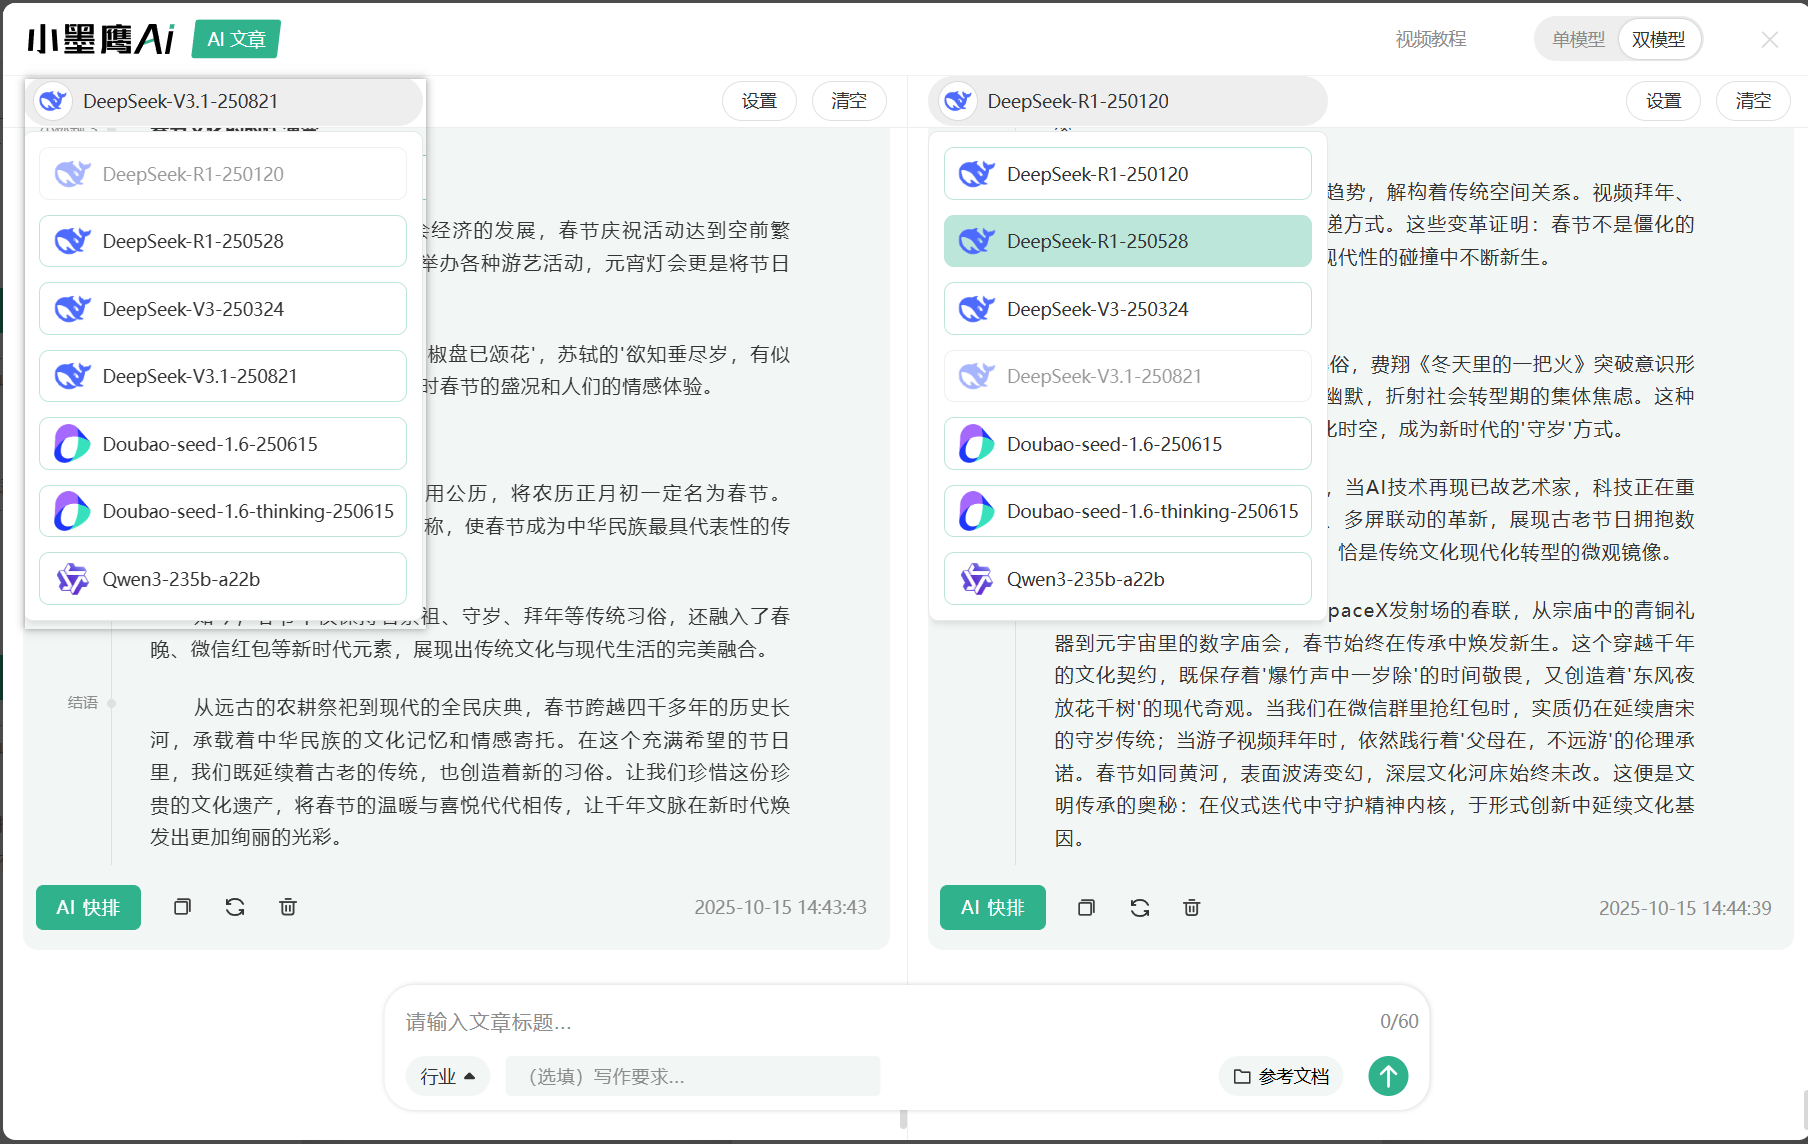Click the copy icon in right panel
This screenshot has width=1808, height=1144.
coord(1086,908)
